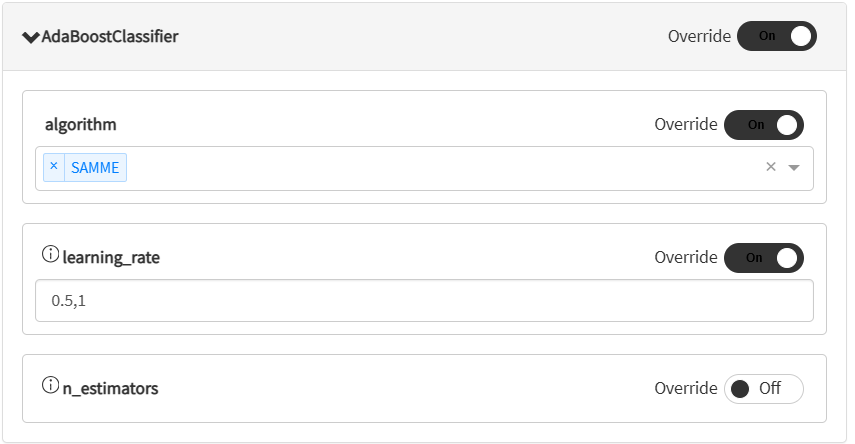Switch off the learning_rate Override toggle
This screenshot has height=444, width=855.
point(764,257)
